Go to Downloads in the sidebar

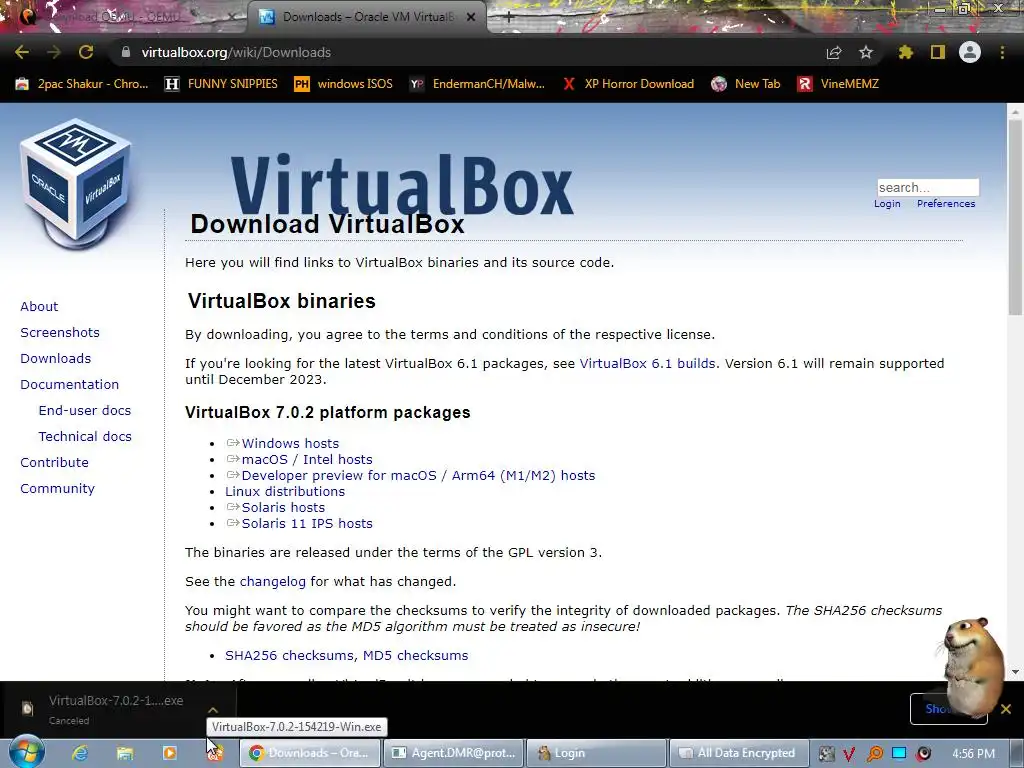pos(56,359)
